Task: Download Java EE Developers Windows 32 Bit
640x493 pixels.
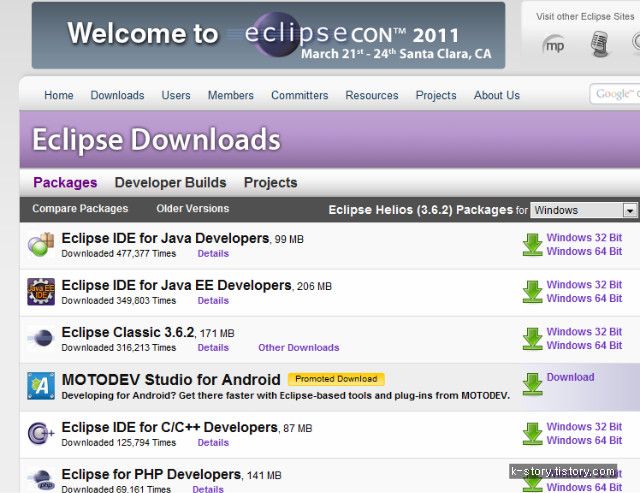Action: tap(584, 284)
